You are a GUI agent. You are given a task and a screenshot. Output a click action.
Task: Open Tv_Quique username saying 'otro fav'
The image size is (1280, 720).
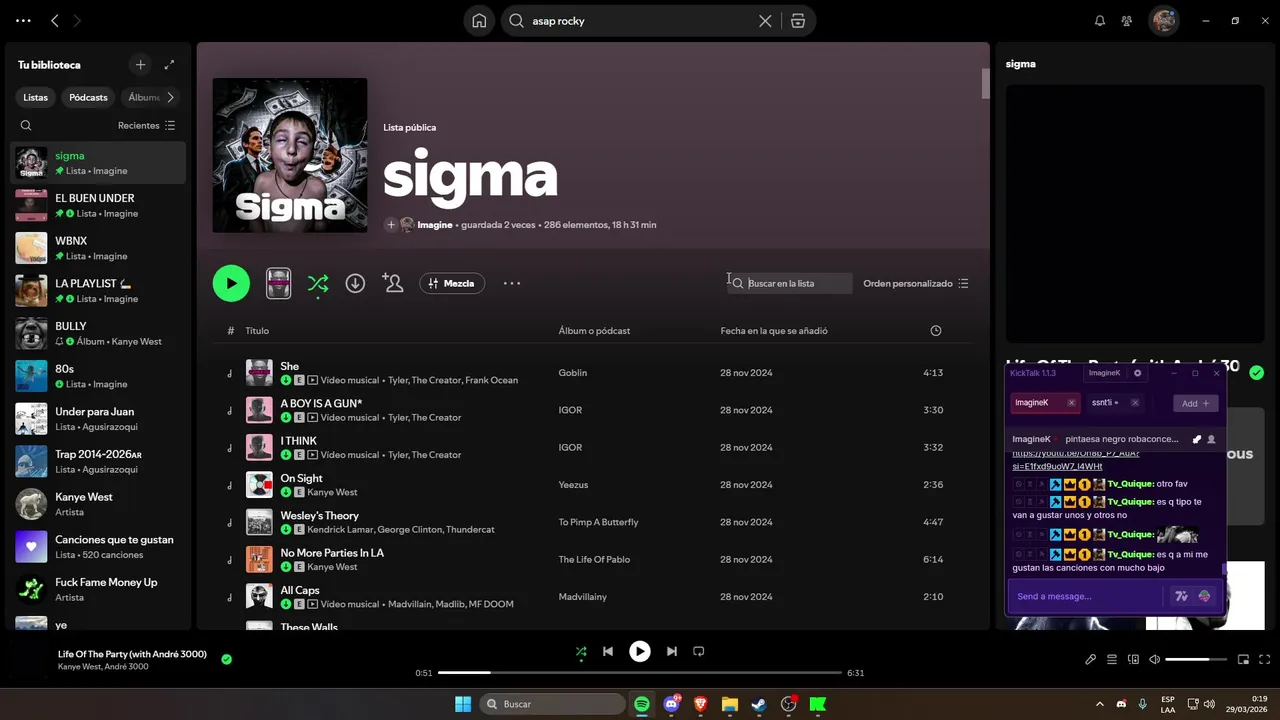click(x=1130, y=484)
